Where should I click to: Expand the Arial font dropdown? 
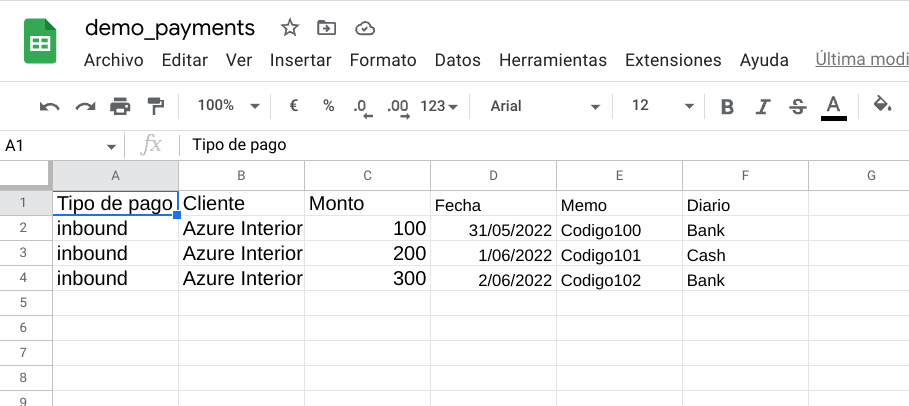click(x=544, y=106)
